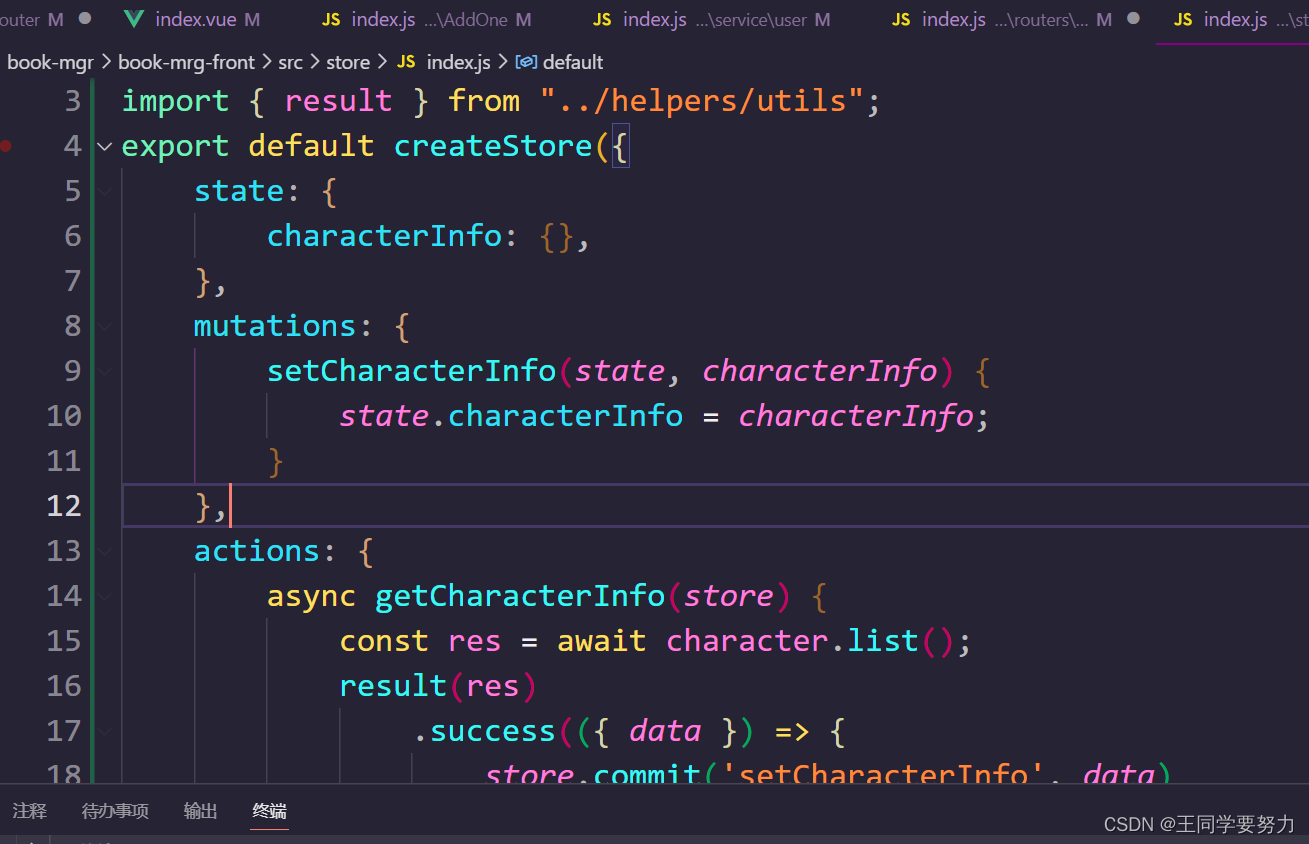
Task: Click the data parameter on line 17
Action: tap(665, 731)
